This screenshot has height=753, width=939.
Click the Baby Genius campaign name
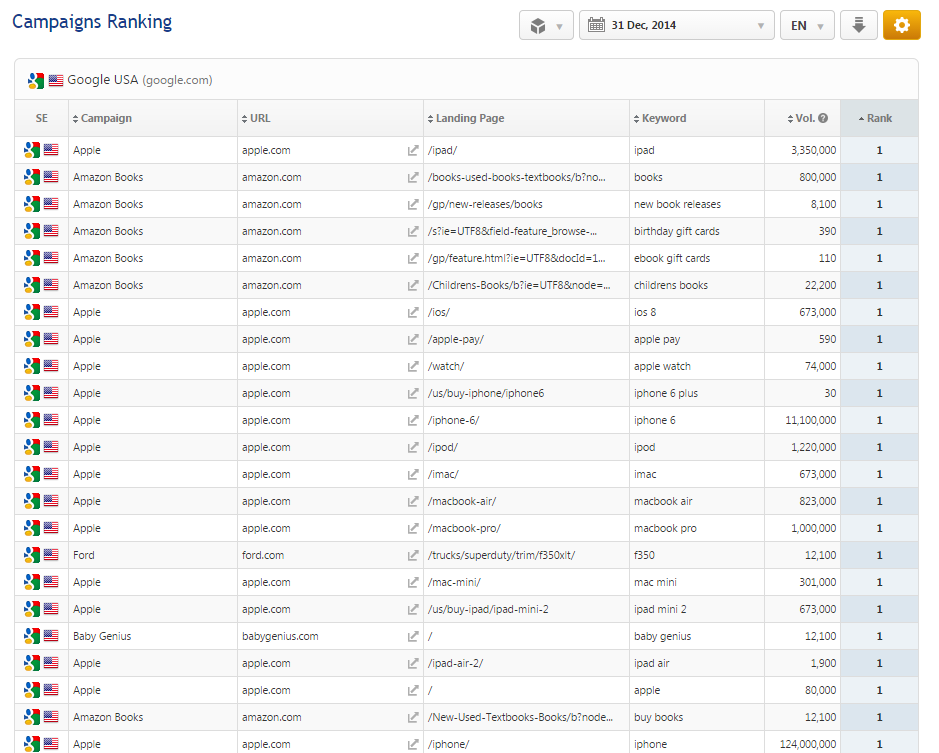[x=102, y=637]
